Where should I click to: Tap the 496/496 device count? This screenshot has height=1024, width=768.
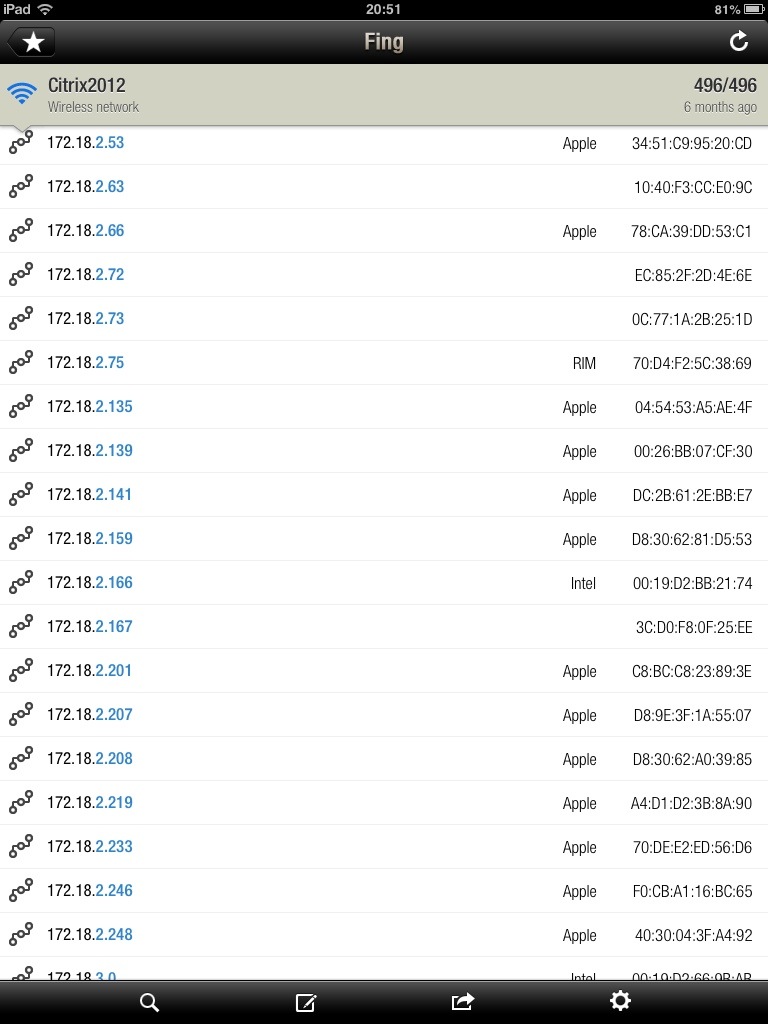tap(725, 86)
